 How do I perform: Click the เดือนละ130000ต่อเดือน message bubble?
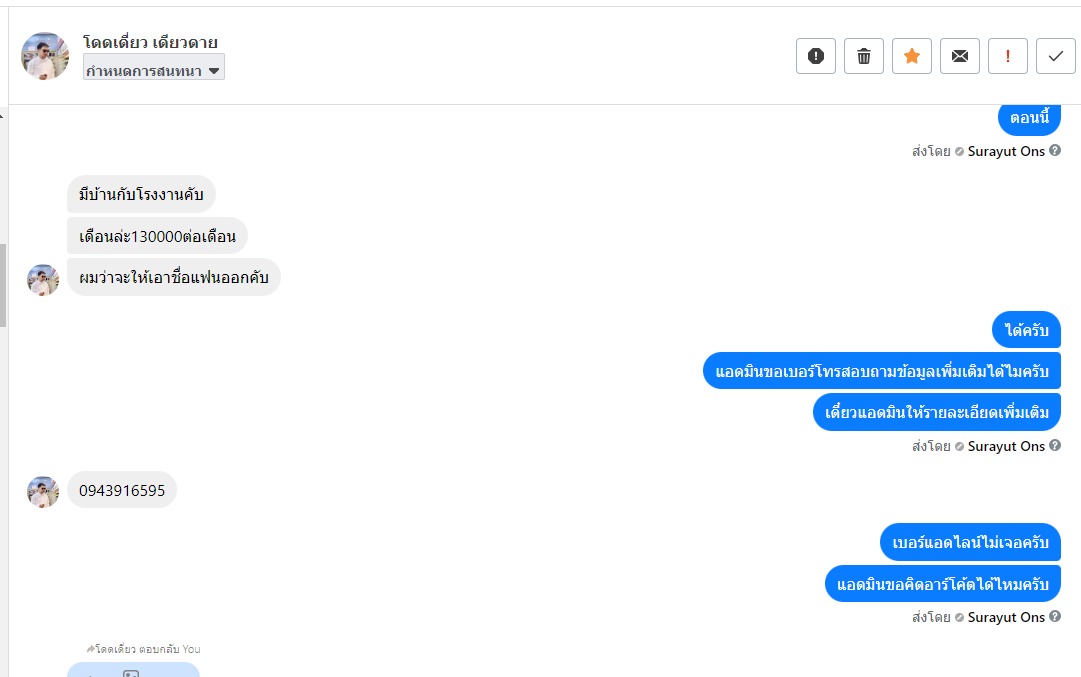coord(157,236)
